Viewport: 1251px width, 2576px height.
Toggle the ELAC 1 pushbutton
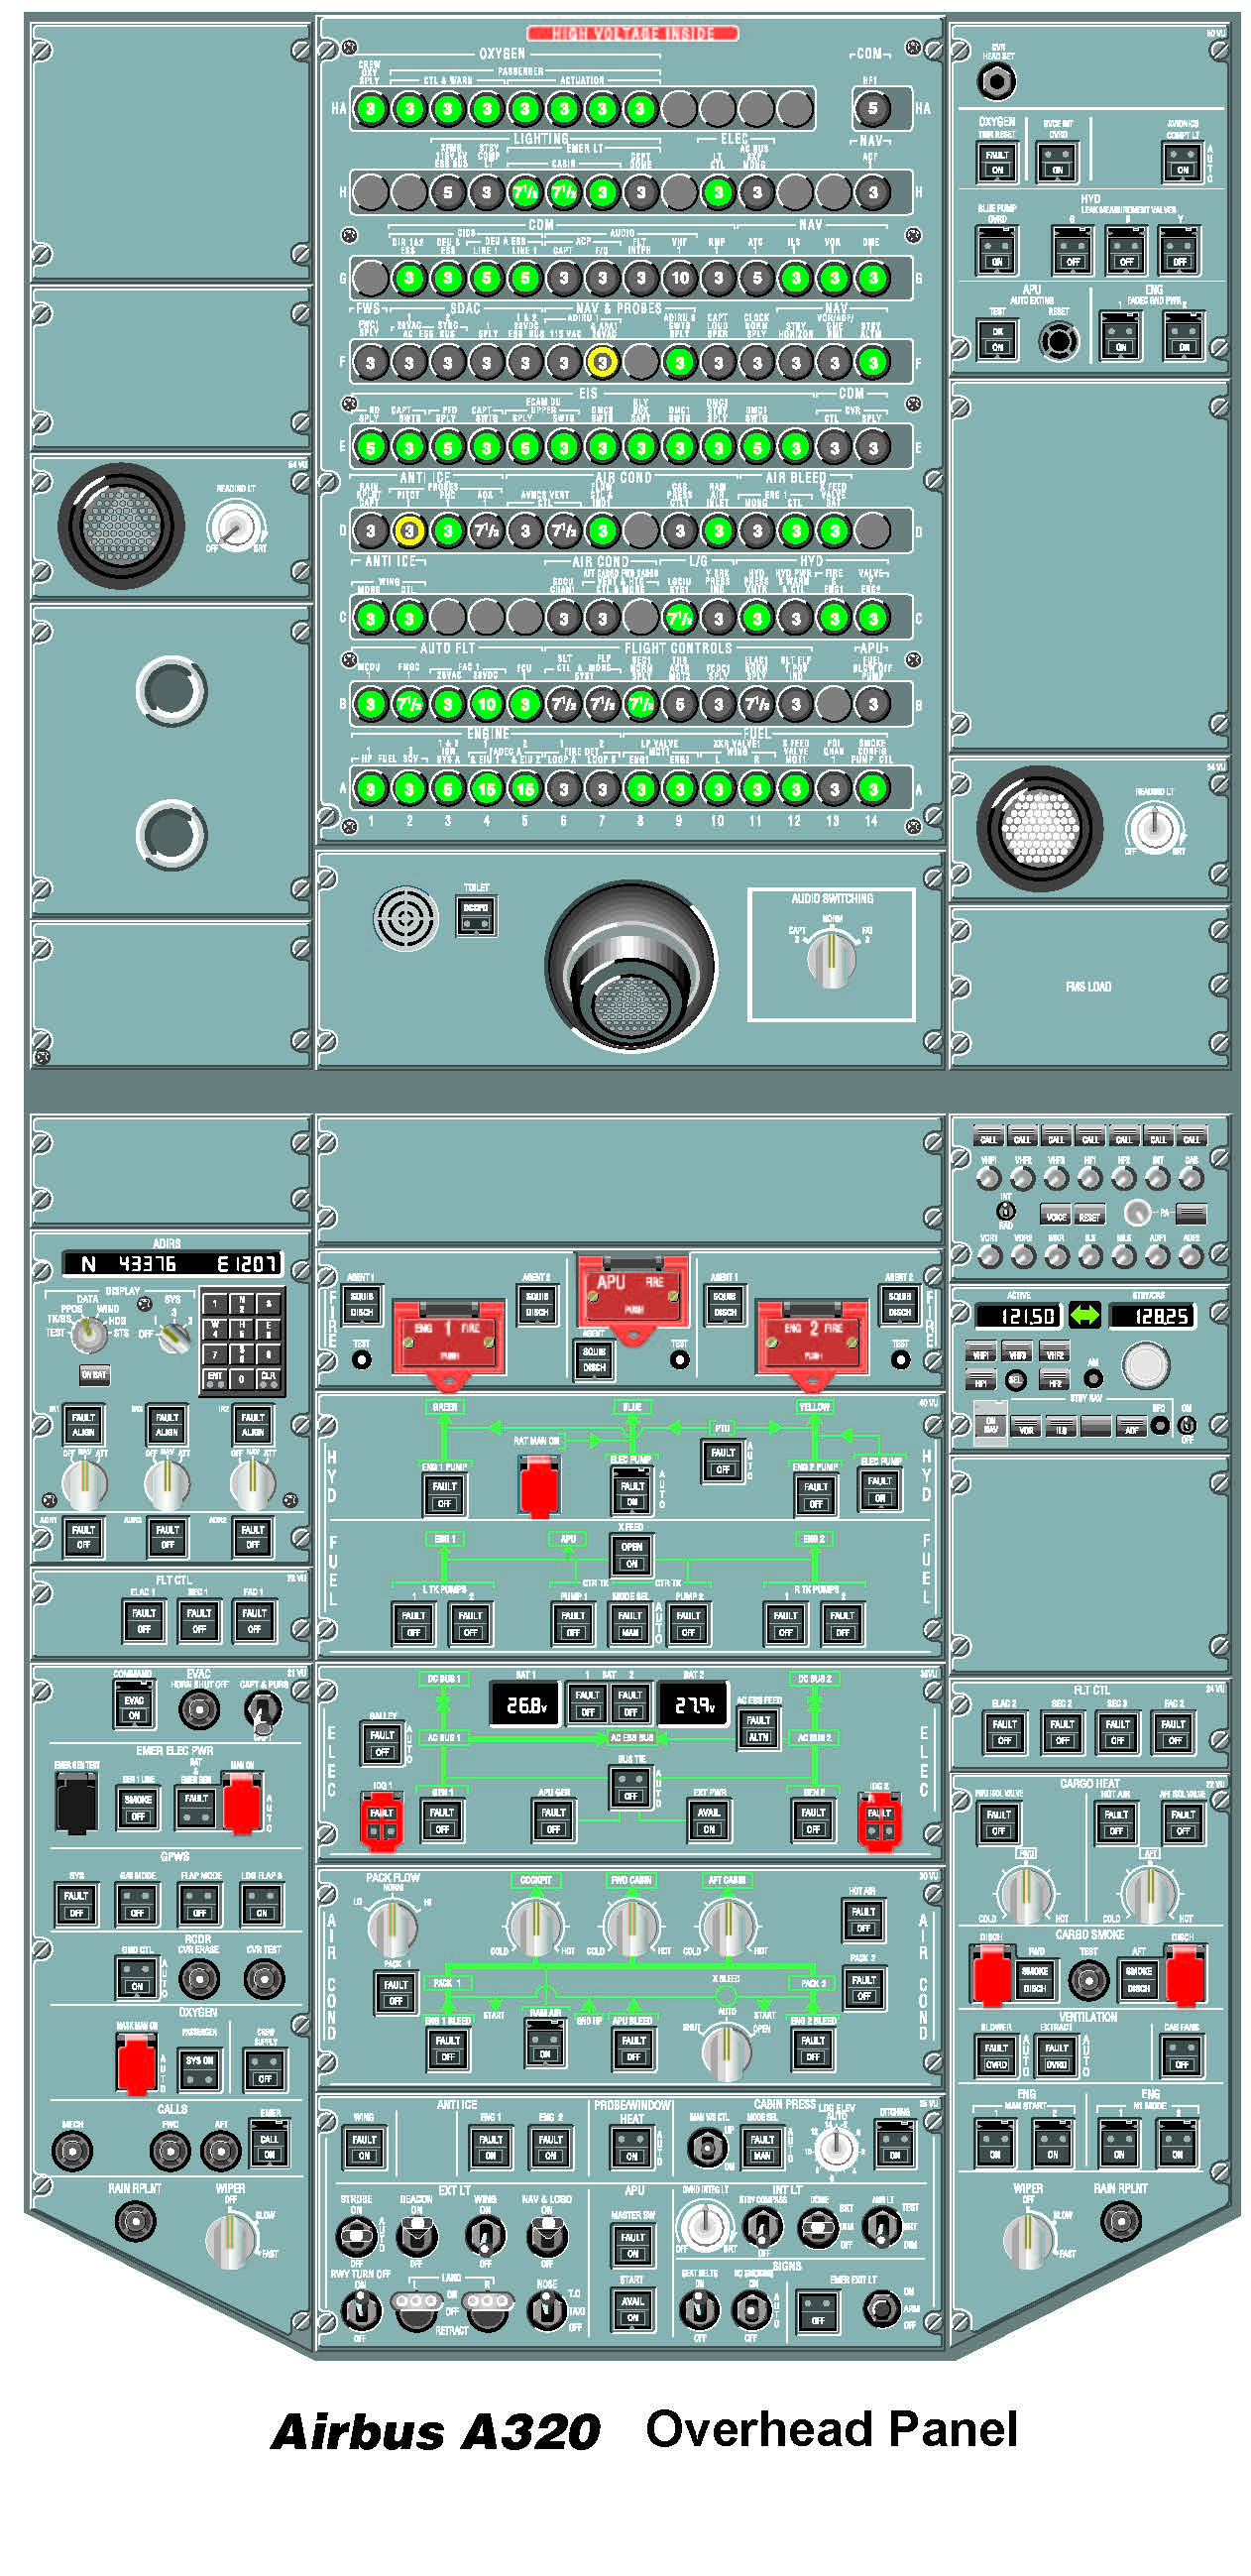tap(144, 1621)
